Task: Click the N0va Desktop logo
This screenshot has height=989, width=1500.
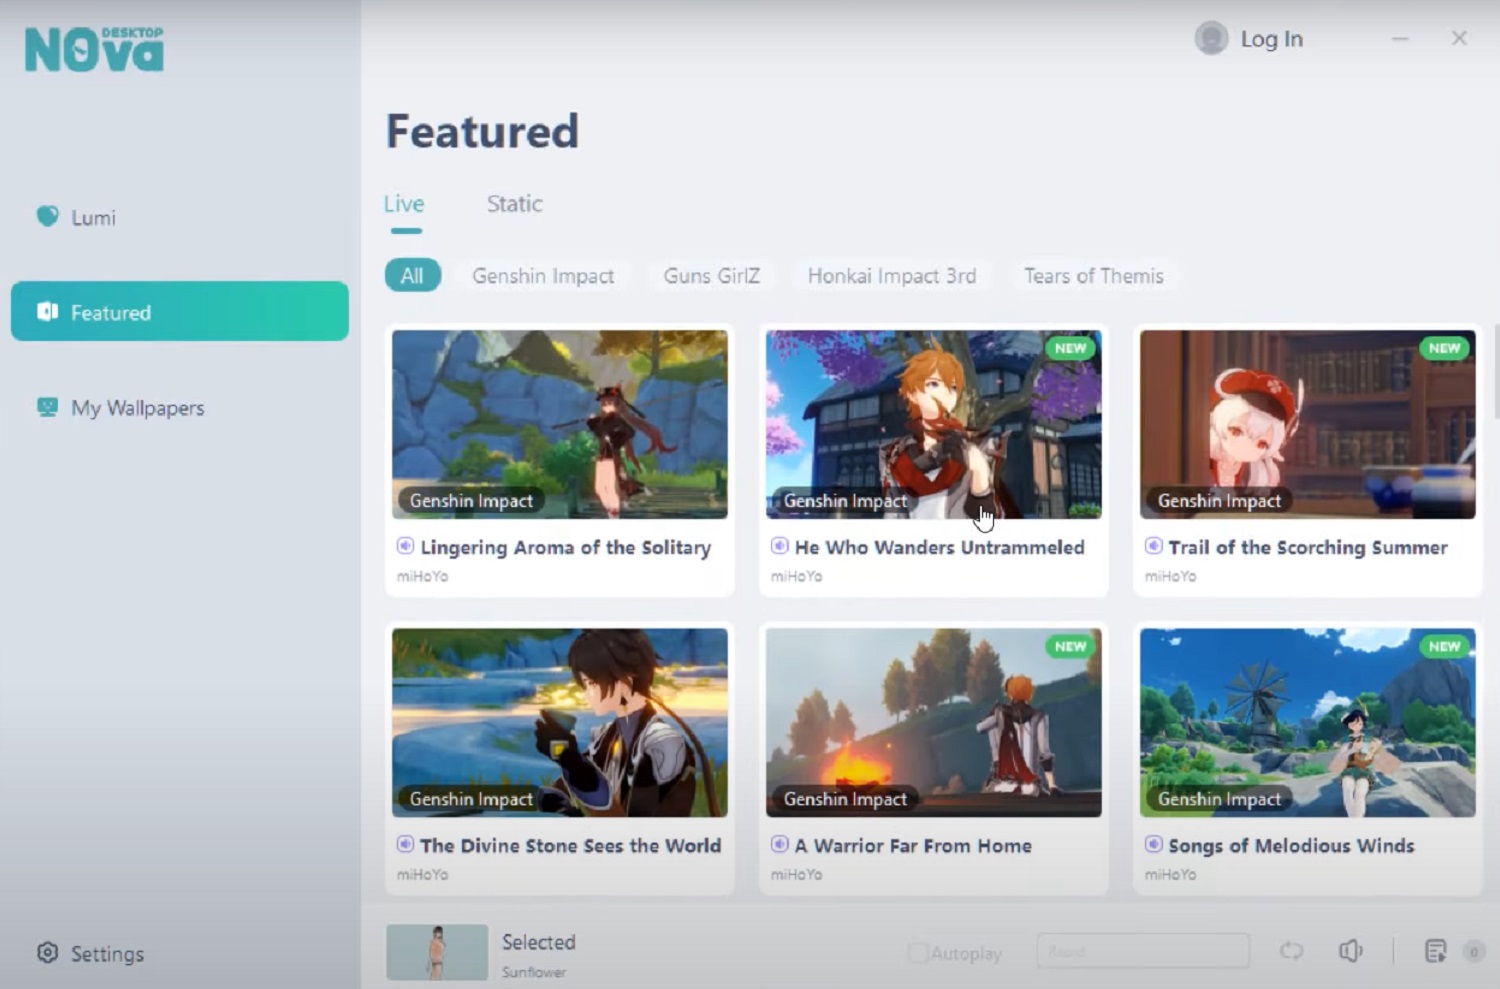Action: tap(94, 49)
